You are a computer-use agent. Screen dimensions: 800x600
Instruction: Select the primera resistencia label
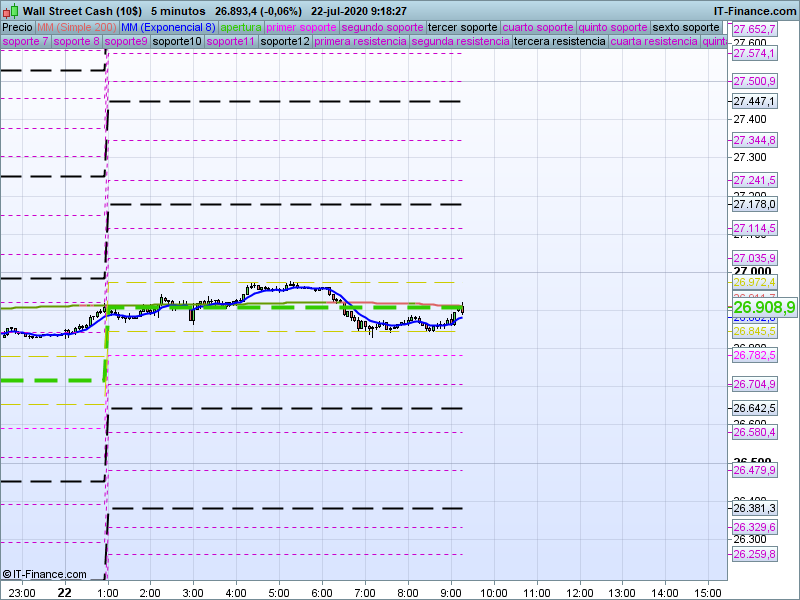click(x=360, y=42)
